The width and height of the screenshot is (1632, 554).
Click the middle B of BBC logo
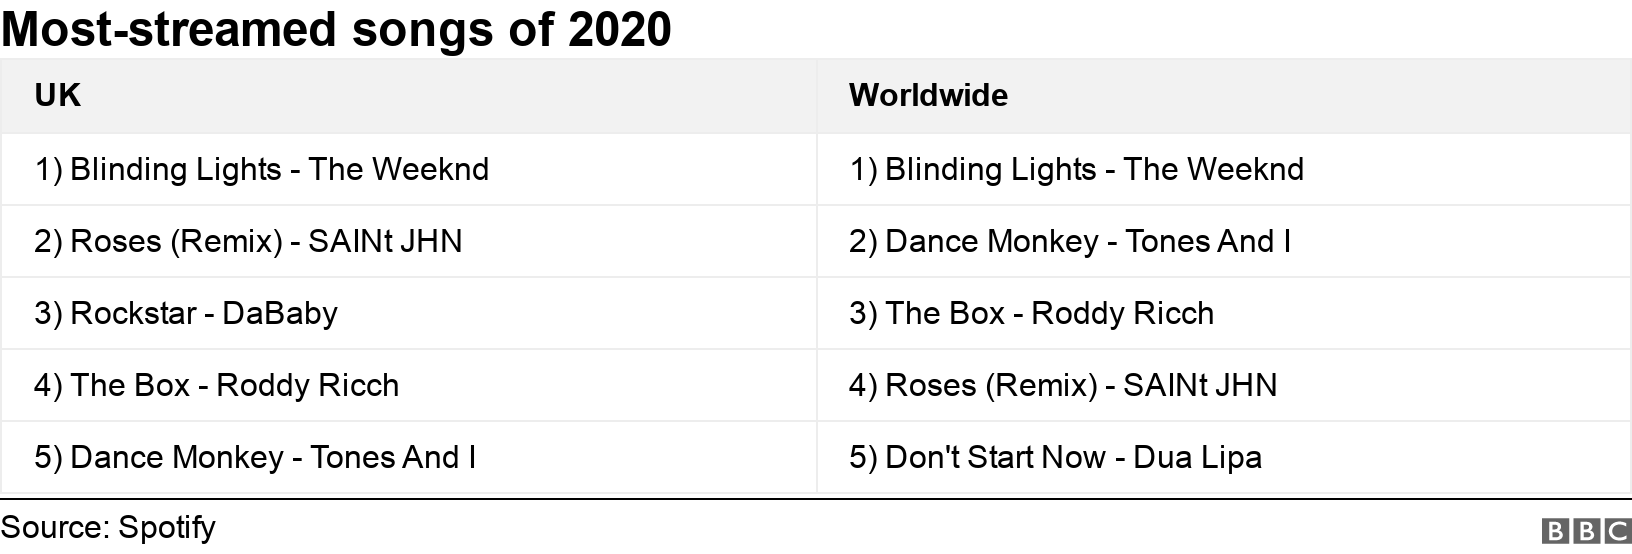coord(1587,530)
